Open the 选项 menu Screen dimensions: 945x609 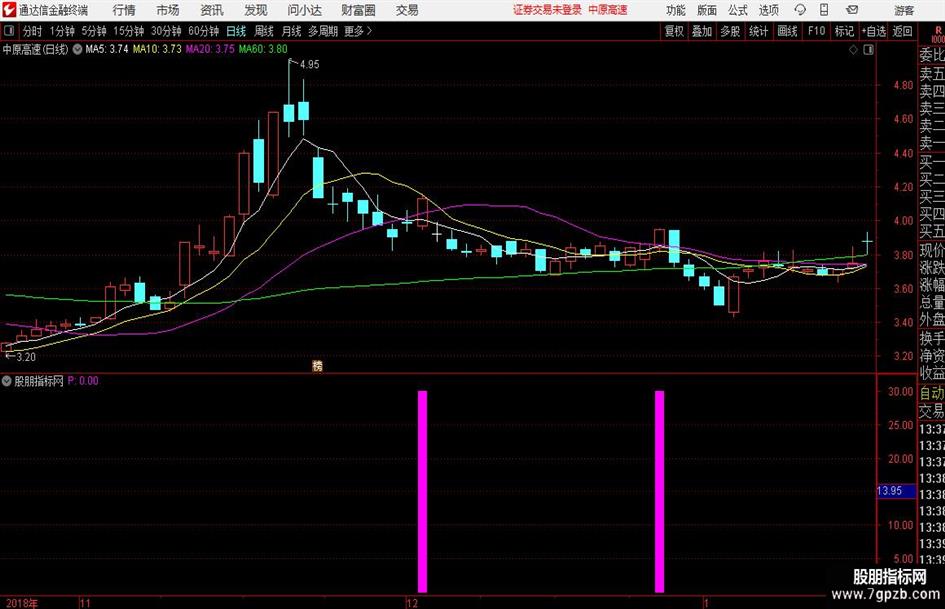pyautogui.click(x=768, y=10)
